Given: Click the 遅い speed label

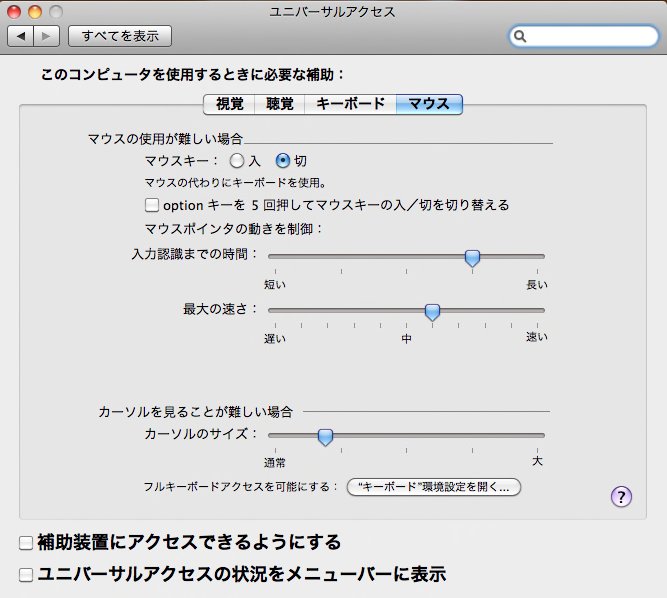Looking at the screenshot, I should [275, 339].
